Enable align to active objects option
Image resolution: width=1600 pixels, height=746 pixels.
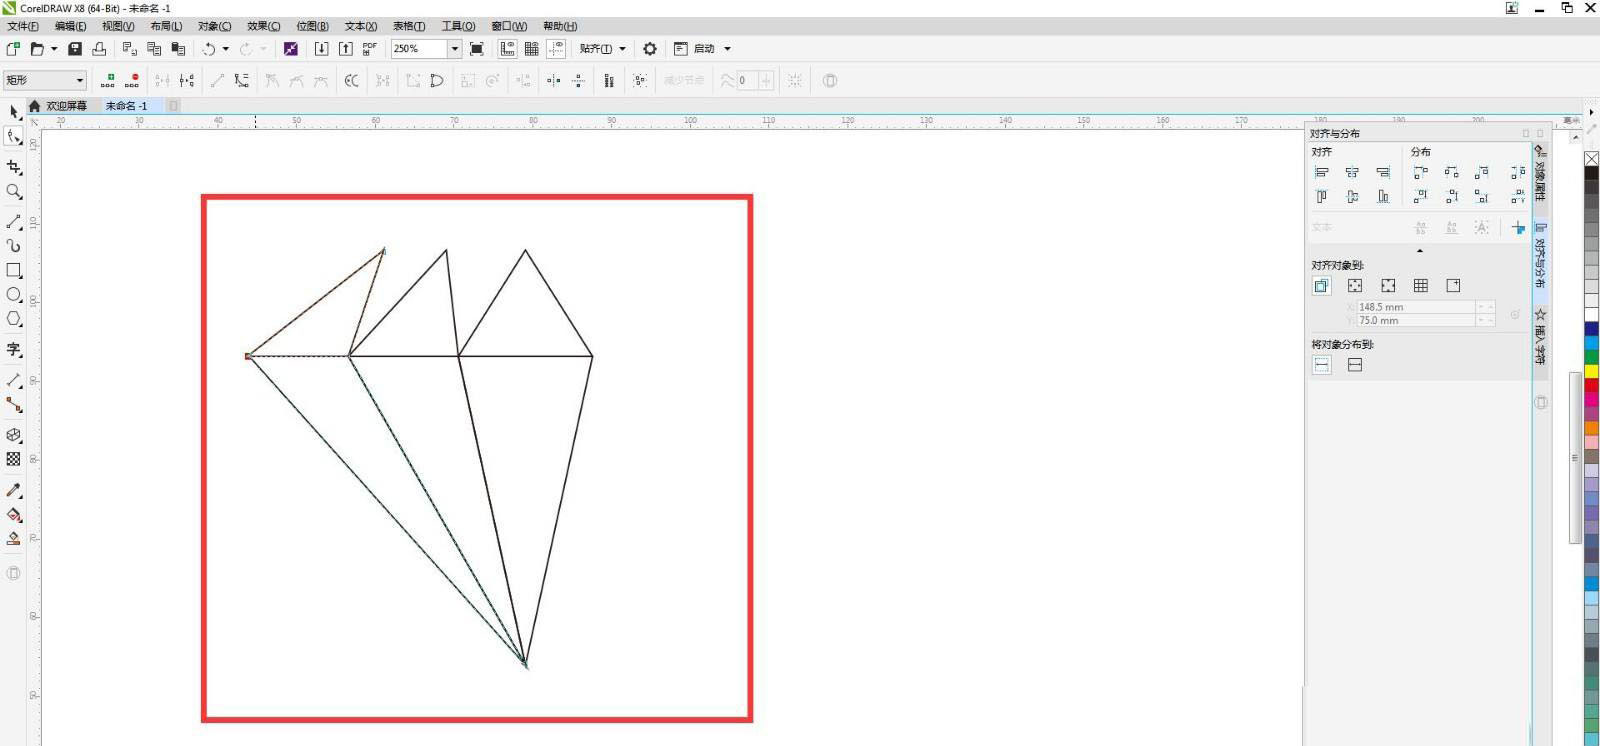[x=1322, y=286]
